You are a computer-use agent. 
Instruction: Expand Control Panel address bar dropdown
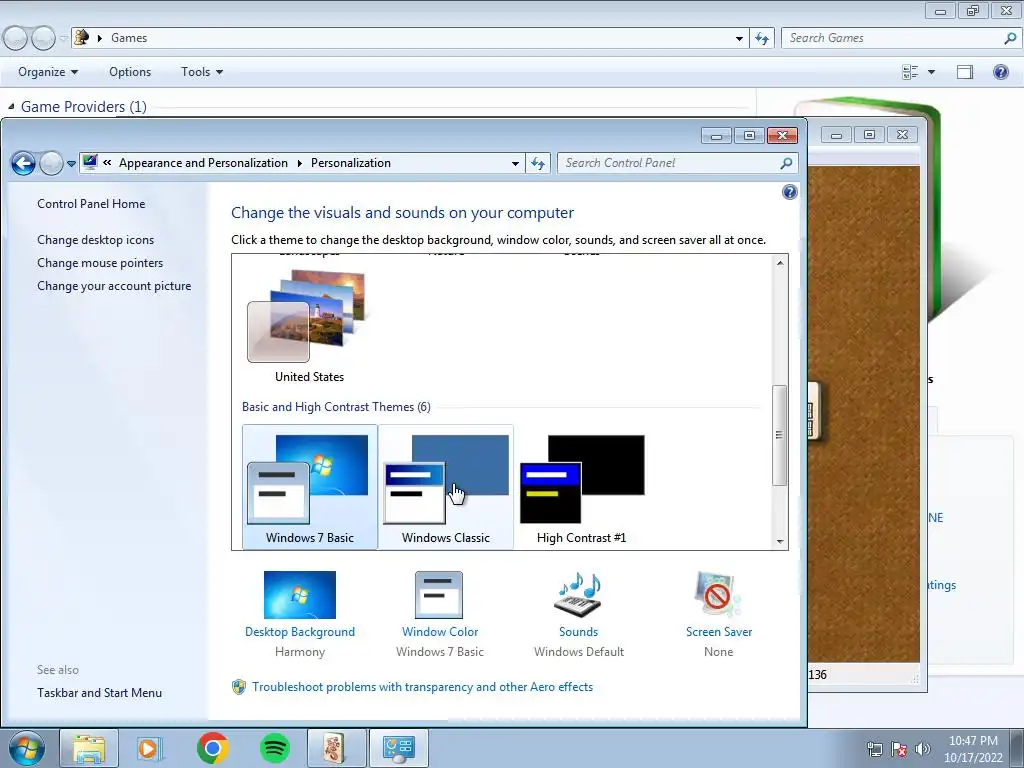[x=515, y=163]
